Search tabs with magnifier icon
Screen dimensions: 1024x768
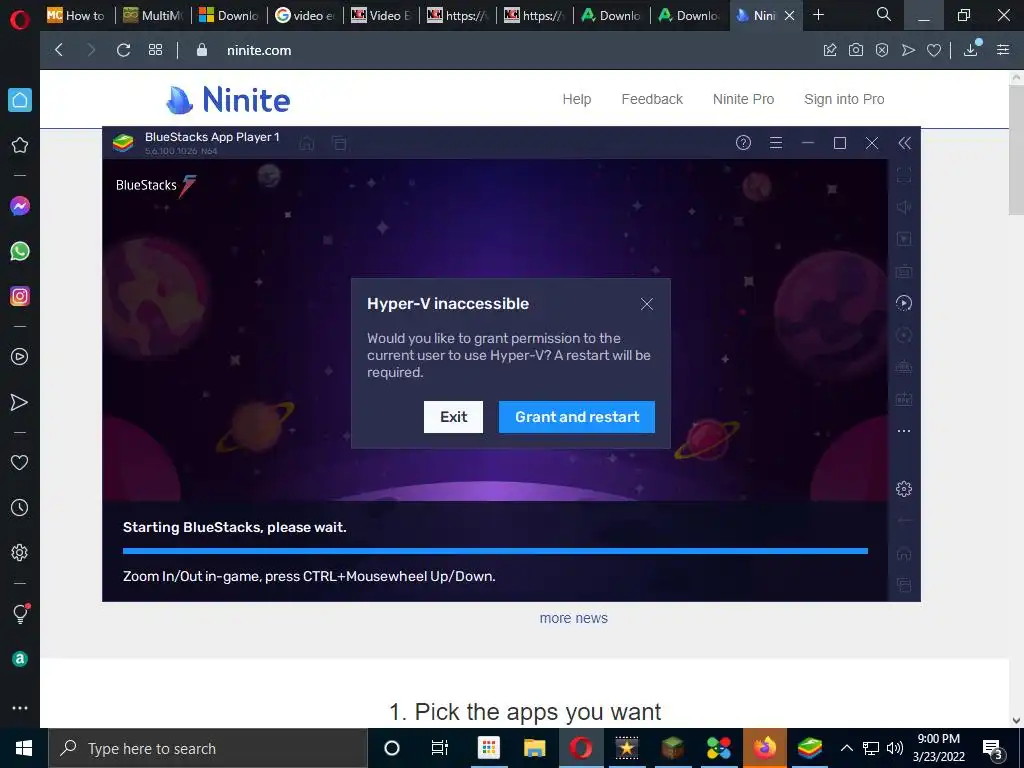pyautogui.click(x=884, y=14)
